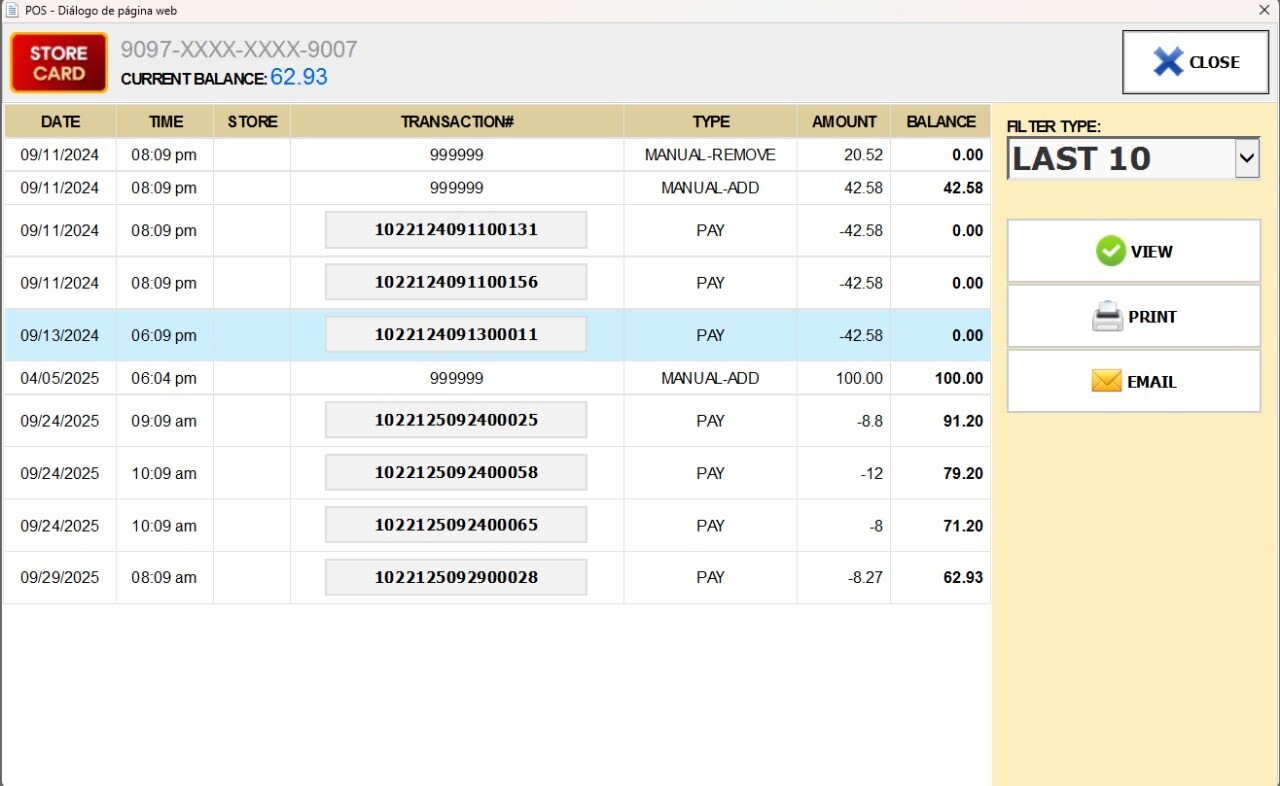Image resolution: width=1280 pixels, height=786 pixels.
Task: Click the TRANSACTION# column header
Action: tap(457, 122)
